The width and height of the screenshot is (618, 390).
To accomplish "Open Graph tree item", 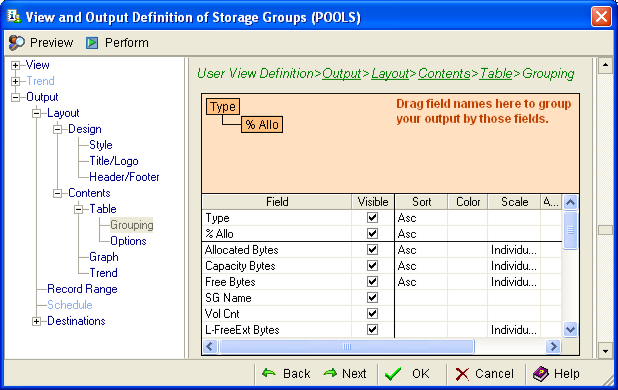I will click(x=104, y=257).
